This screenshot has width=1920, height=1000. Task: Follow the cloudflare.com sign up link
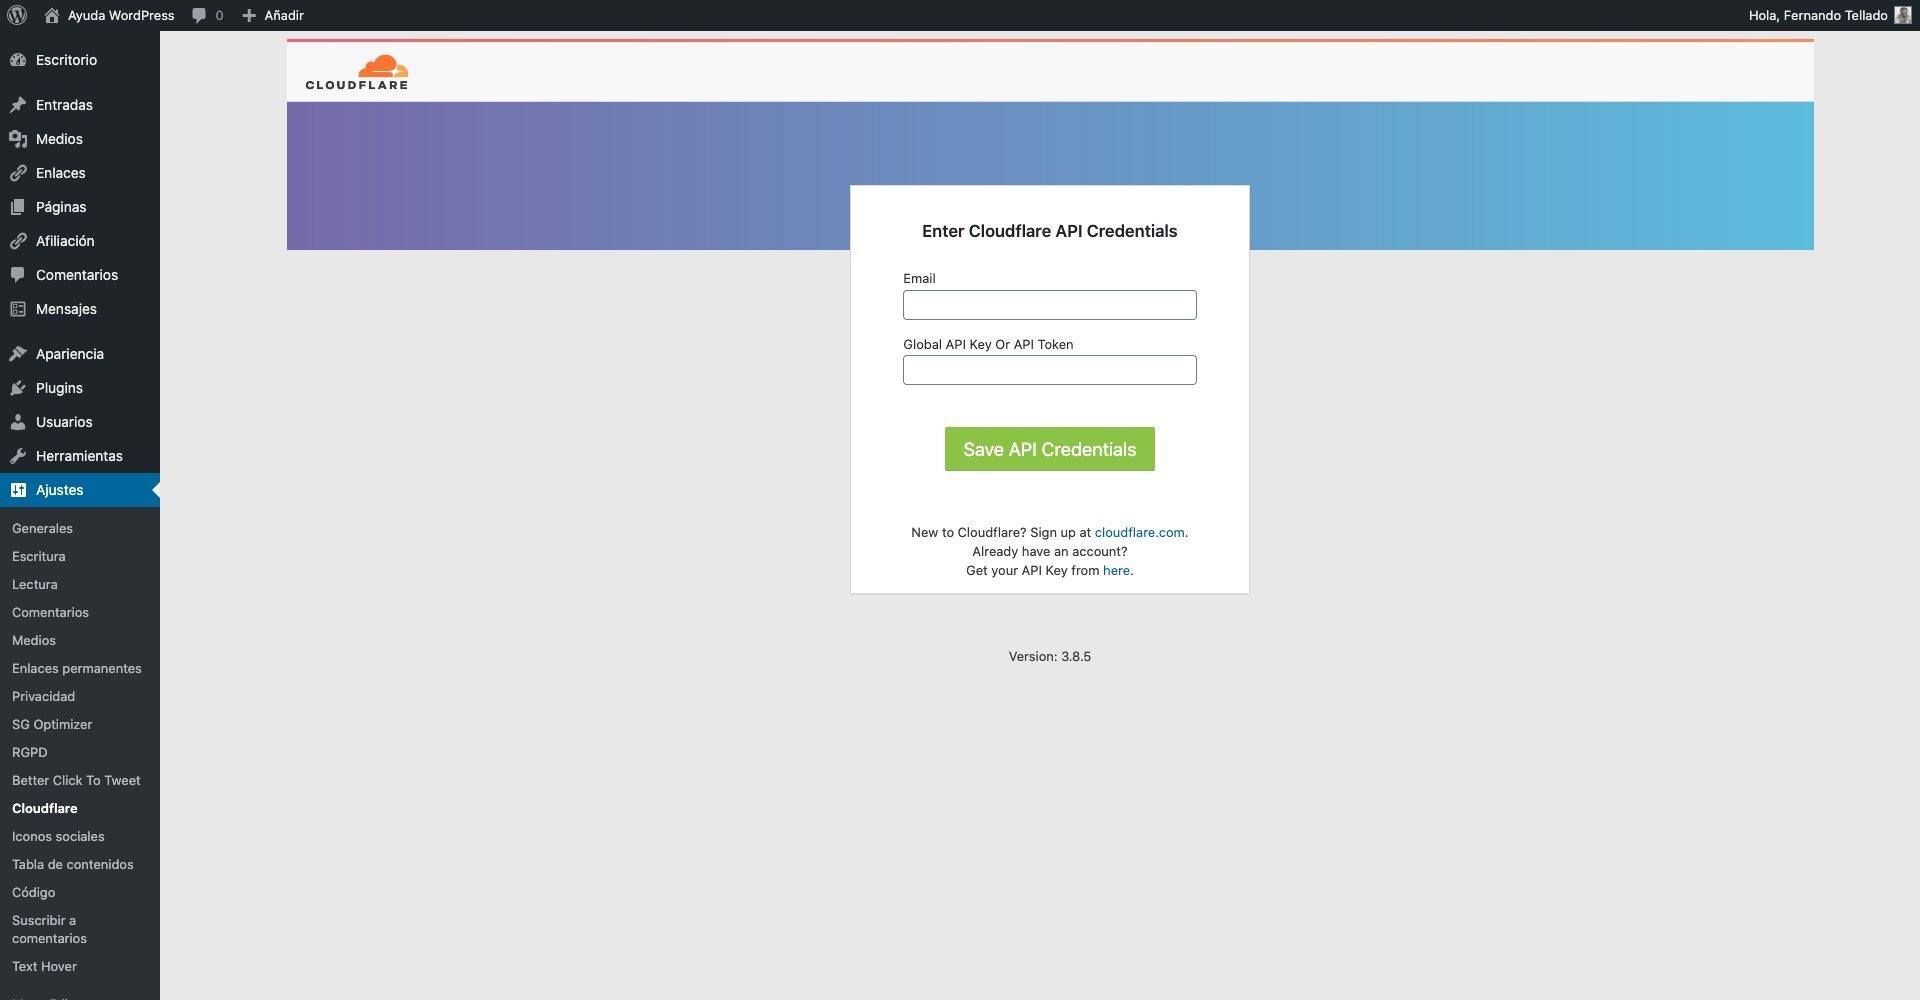coord(1139,532)
